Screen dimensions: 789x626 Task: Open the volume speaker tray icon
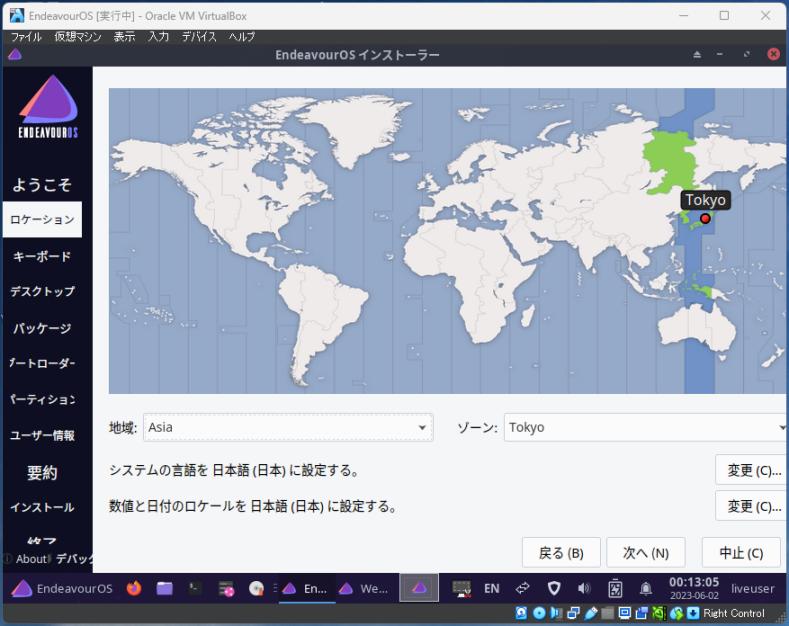point(584,588)
